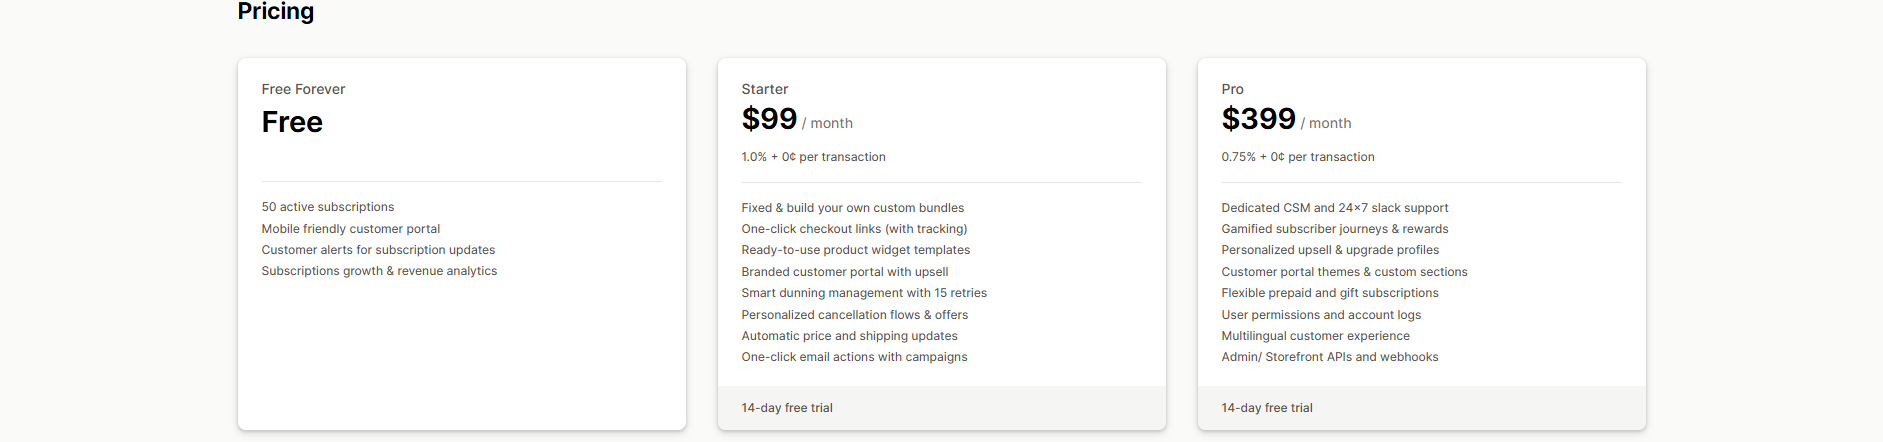
Task: Click Mobile friendly customer portal feature
Action: click(351, 229)
